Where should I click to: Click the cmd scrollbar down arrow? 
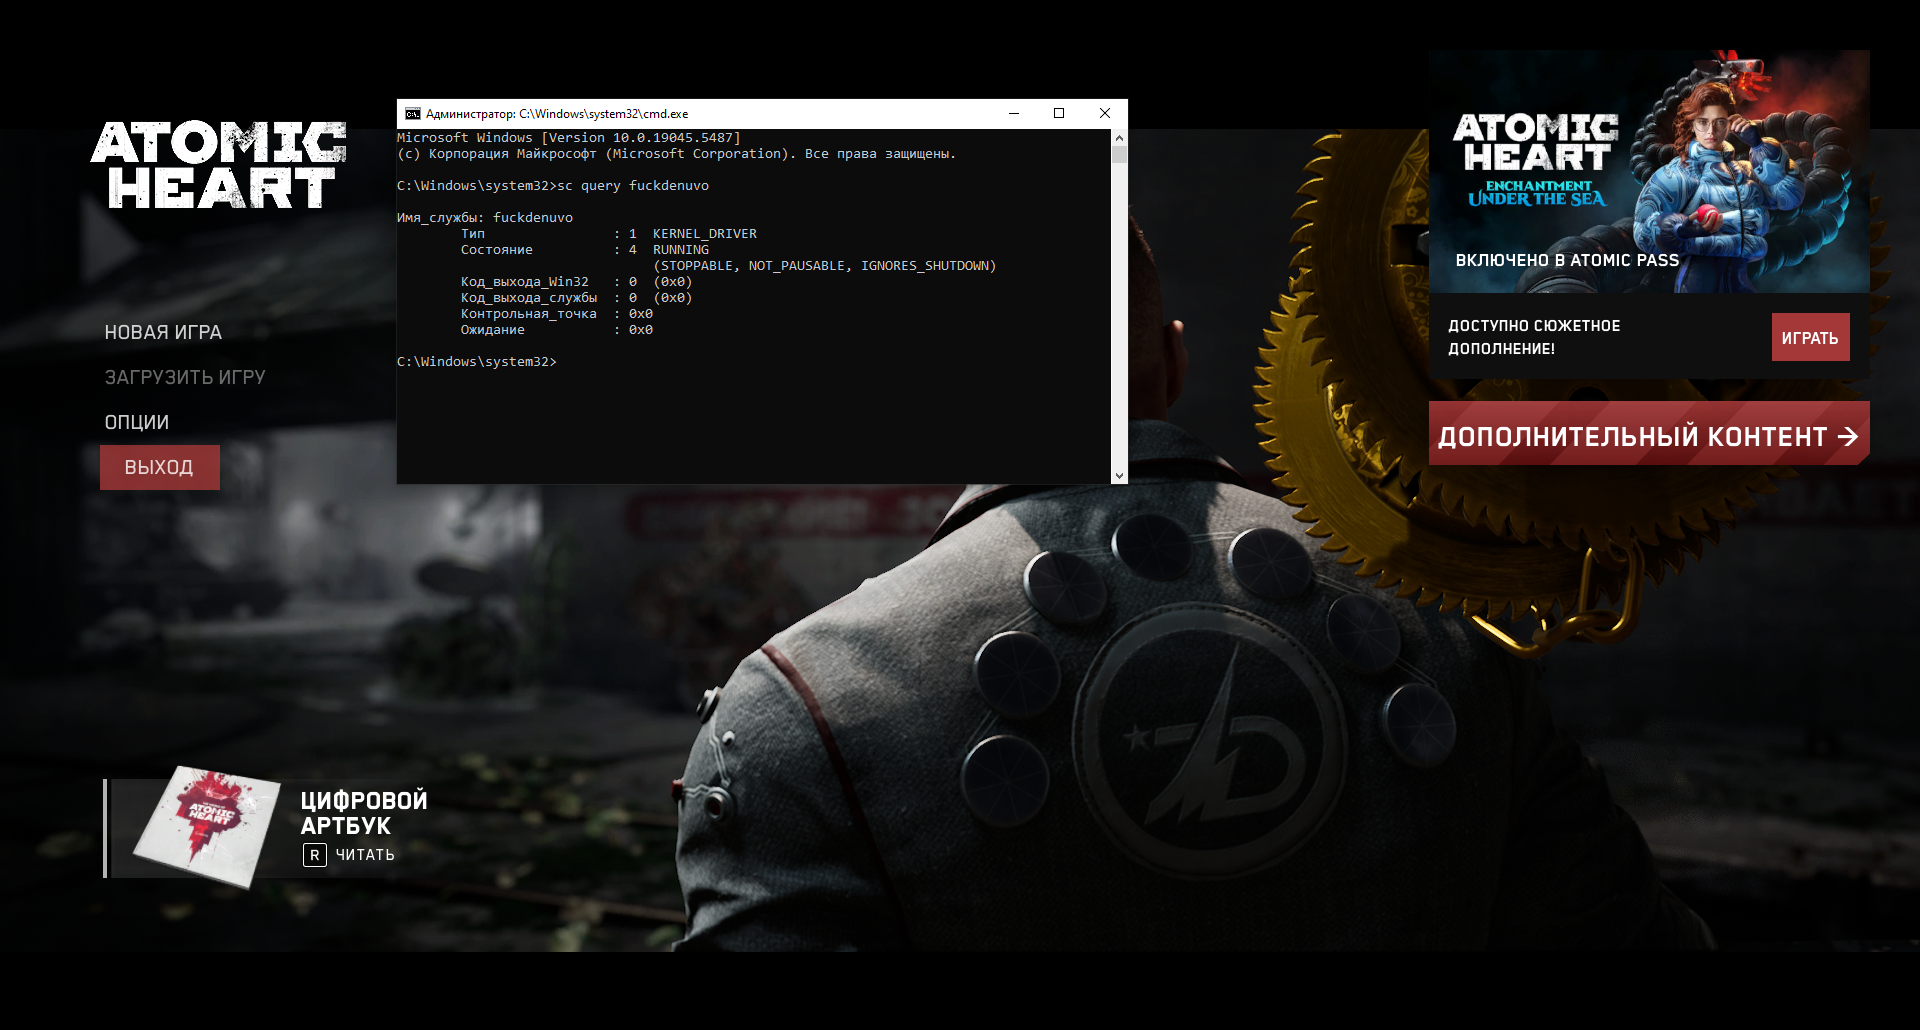tap(1119, 476)
